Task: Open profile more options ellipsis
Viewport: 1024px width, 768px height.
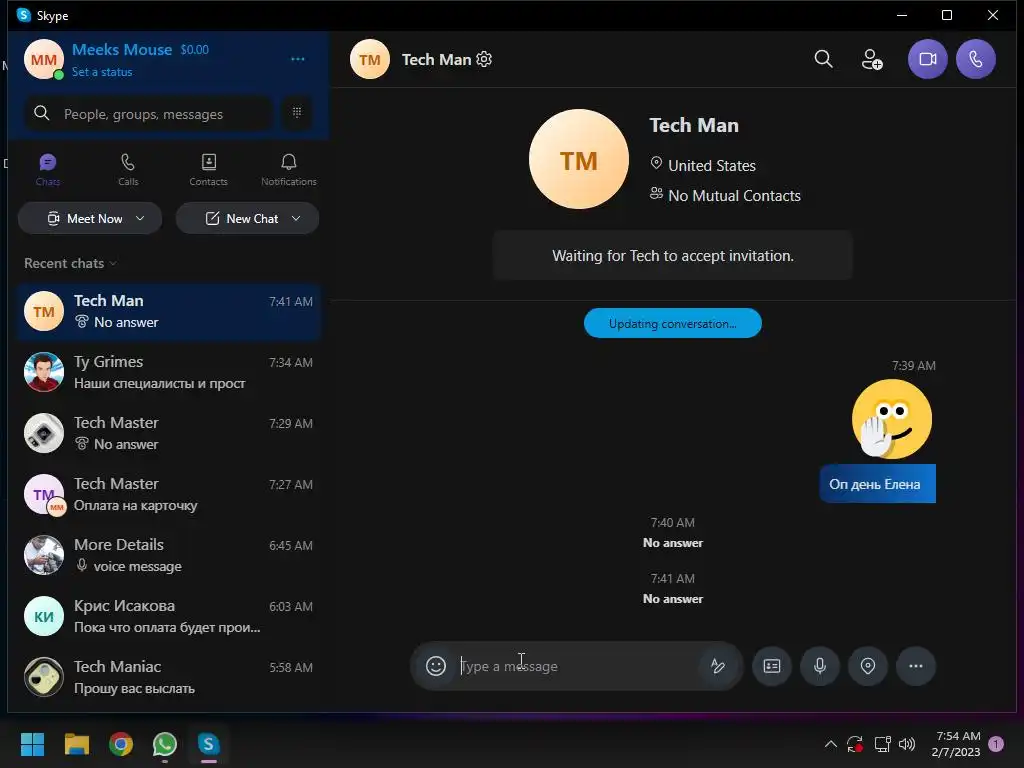Action: click(298, 59)
